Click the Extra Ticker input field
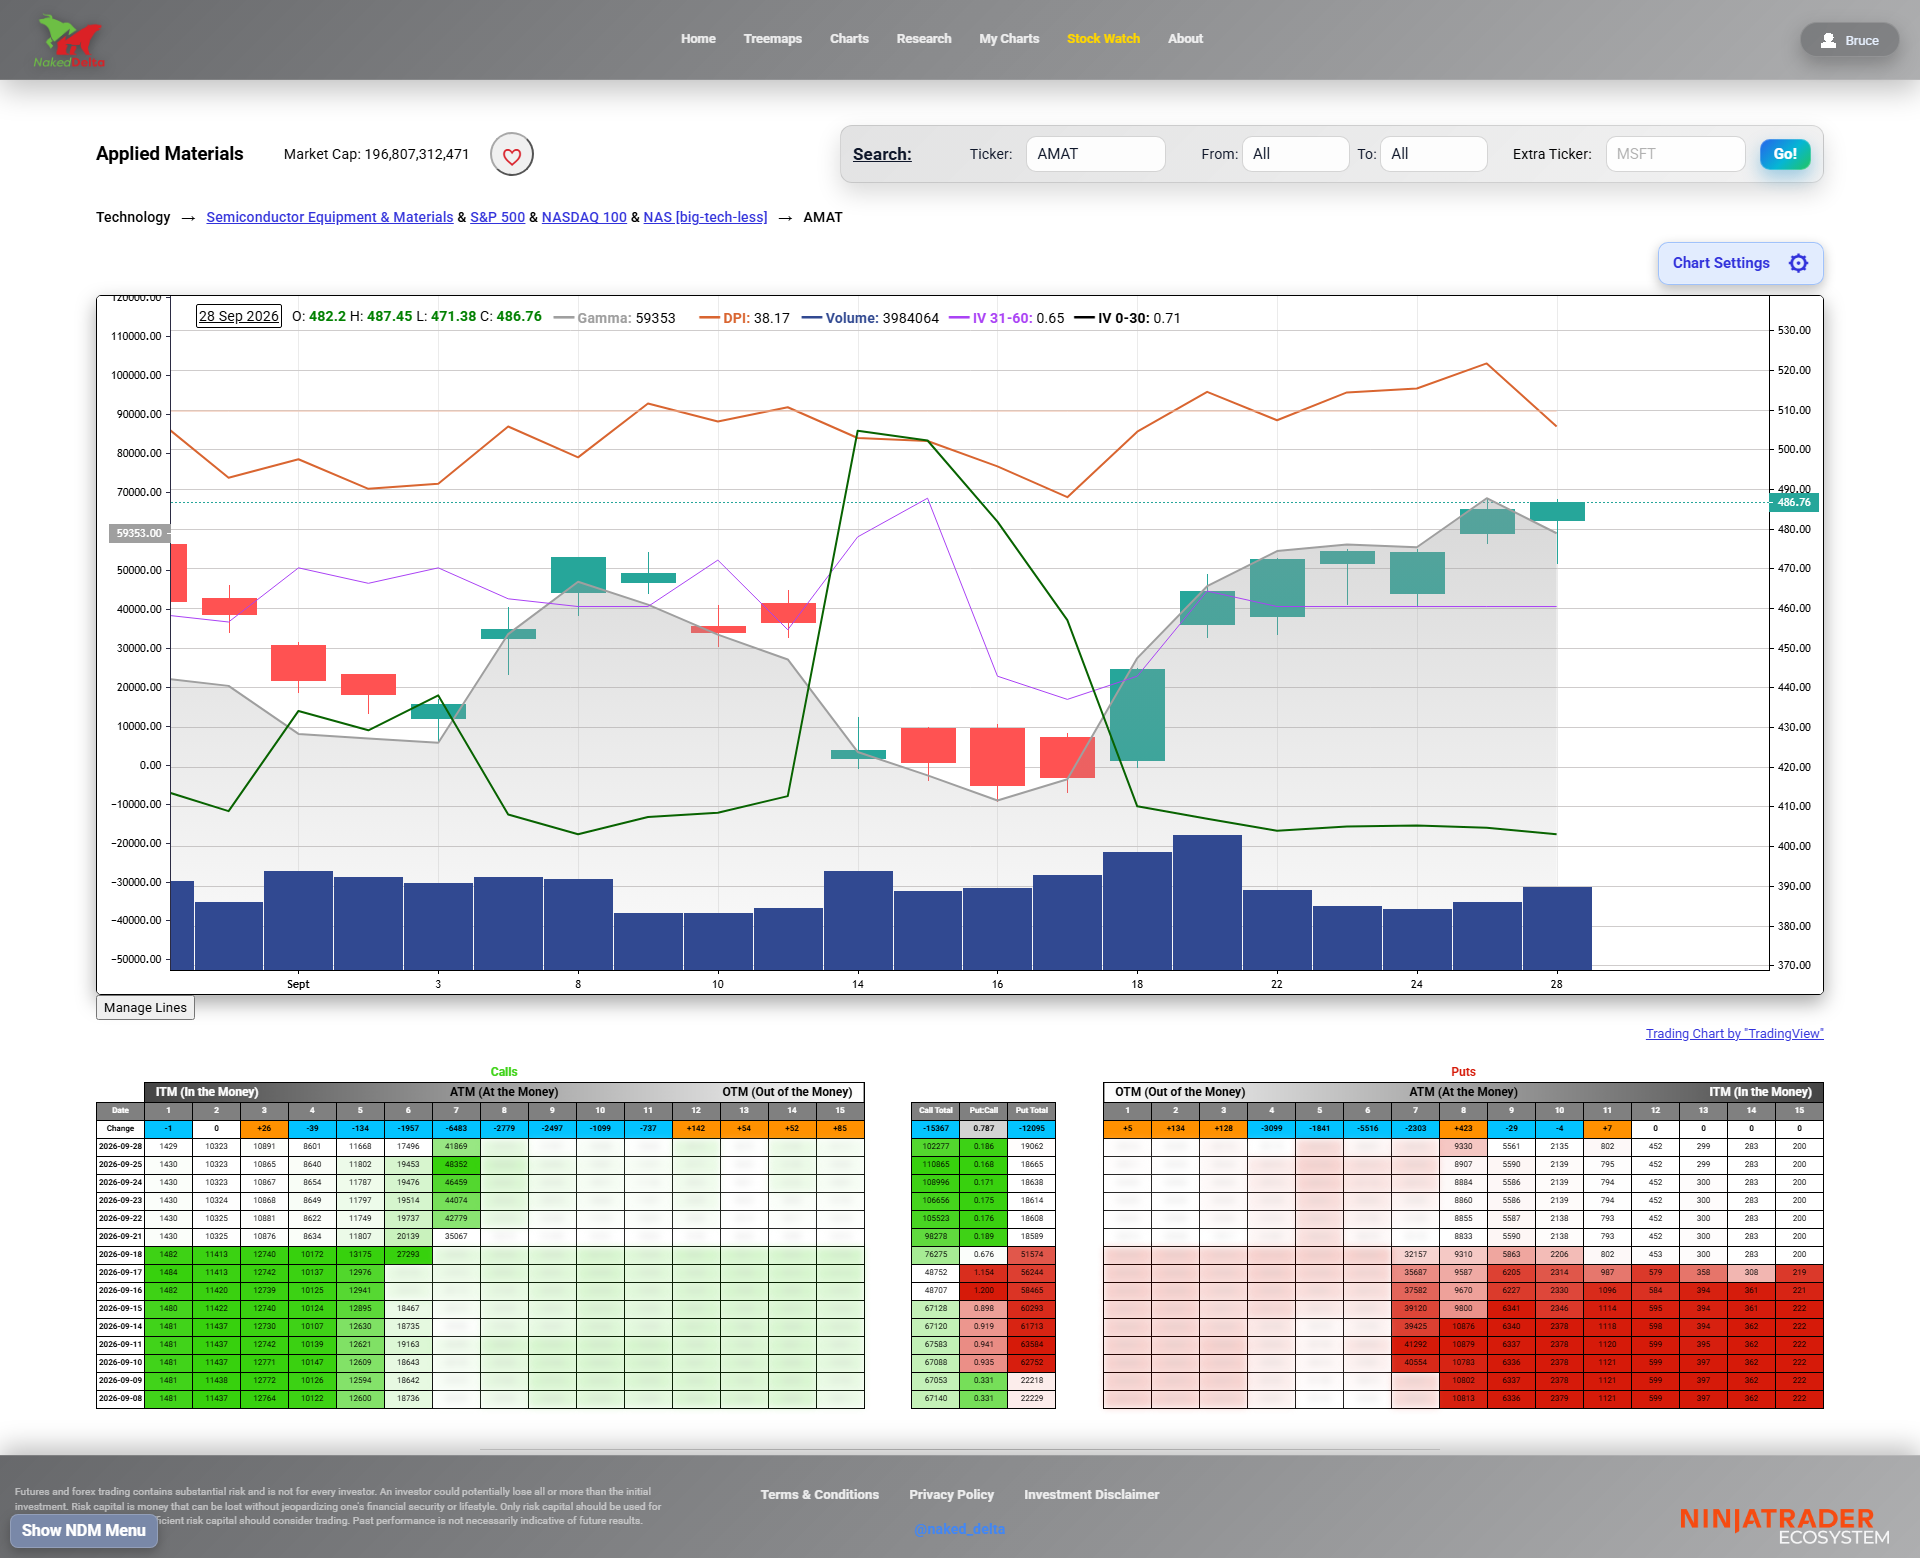The height and width of the screenshot is (1558, 1920). coord(1675,154)
